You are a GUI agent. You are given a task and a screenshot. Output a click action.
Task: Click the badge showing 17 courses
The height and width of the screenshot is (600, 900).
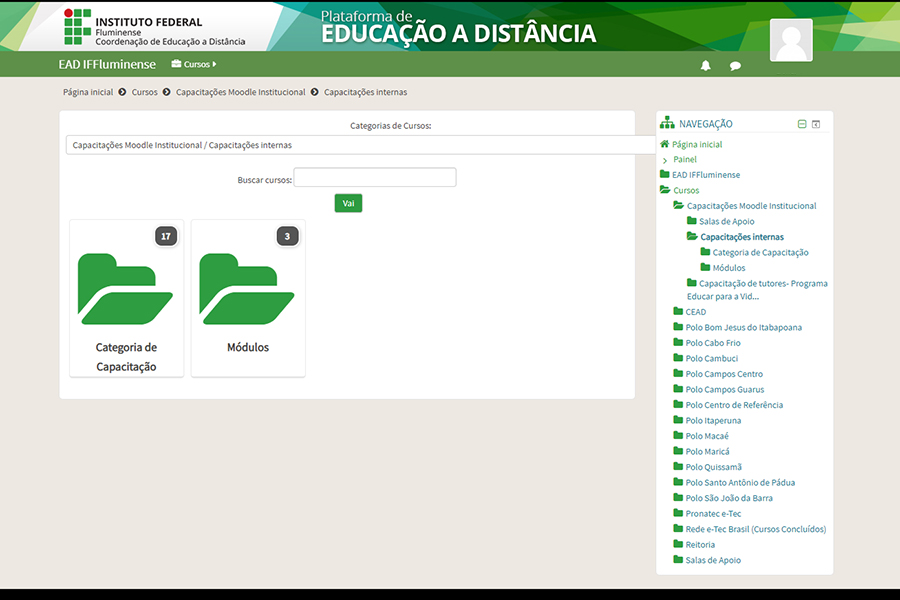(x=166, y=236)
